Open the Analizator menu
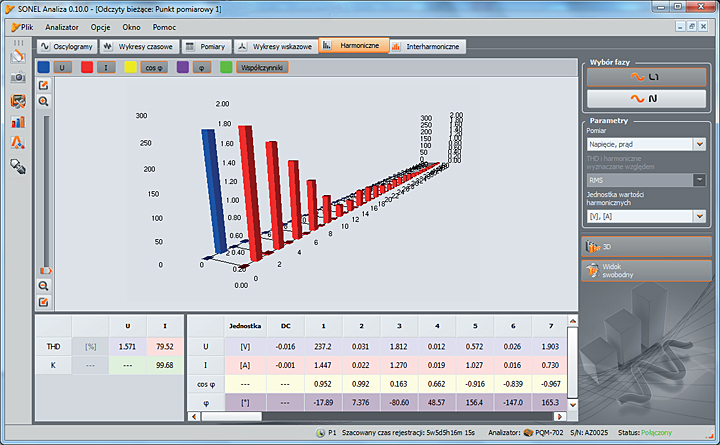Screen dimensions: 720x445 (62, 26)
